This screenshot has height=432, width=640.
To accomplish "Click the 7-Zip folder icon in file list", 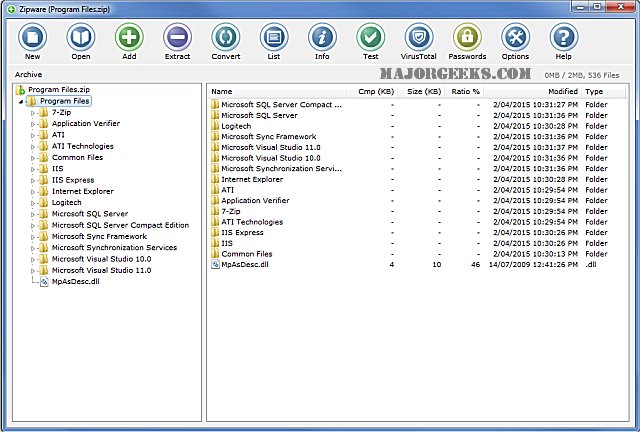I will [215, 211].
